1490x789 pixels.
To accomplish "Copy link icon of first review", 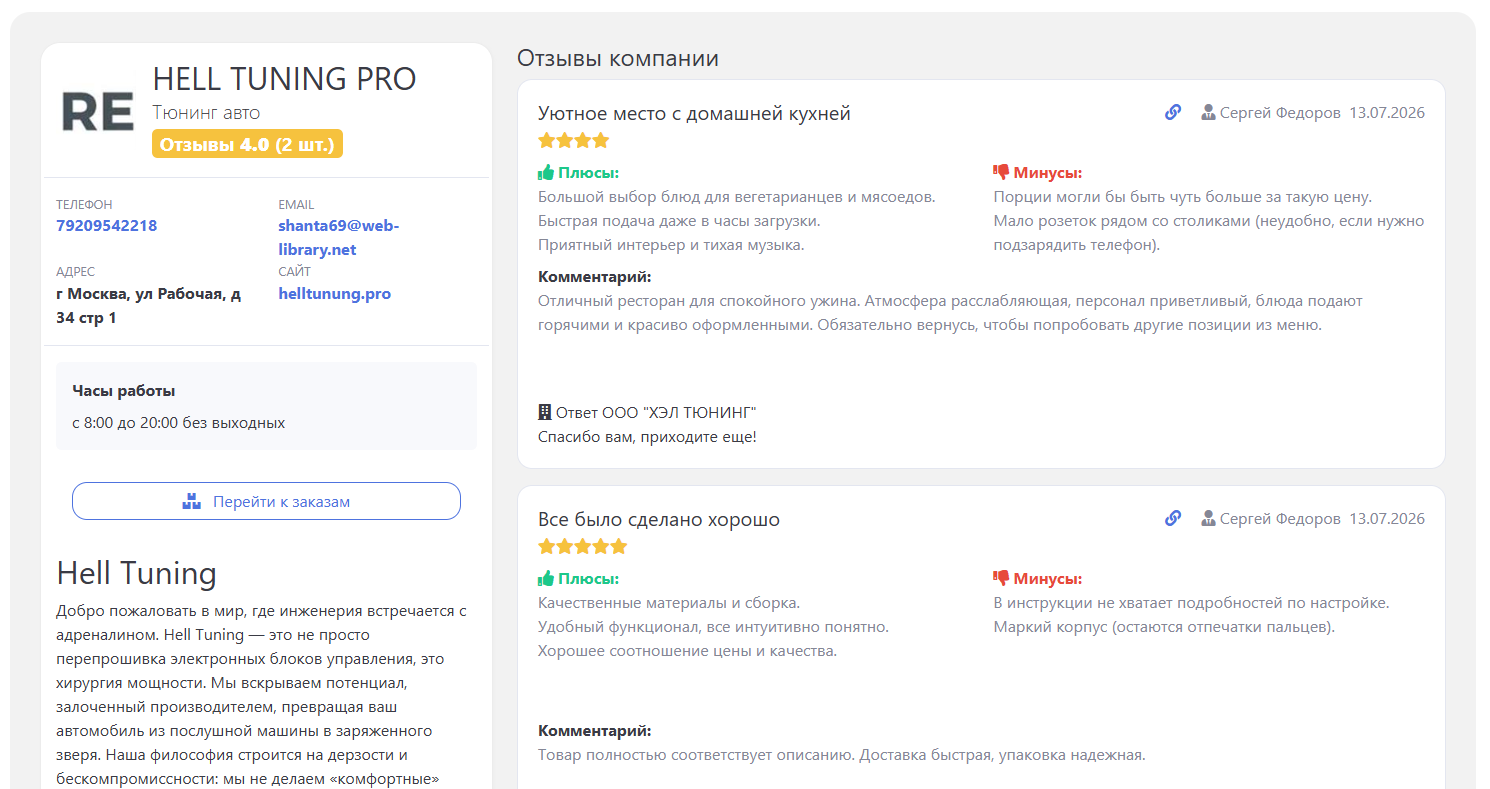I will (x=1173, y=113).
